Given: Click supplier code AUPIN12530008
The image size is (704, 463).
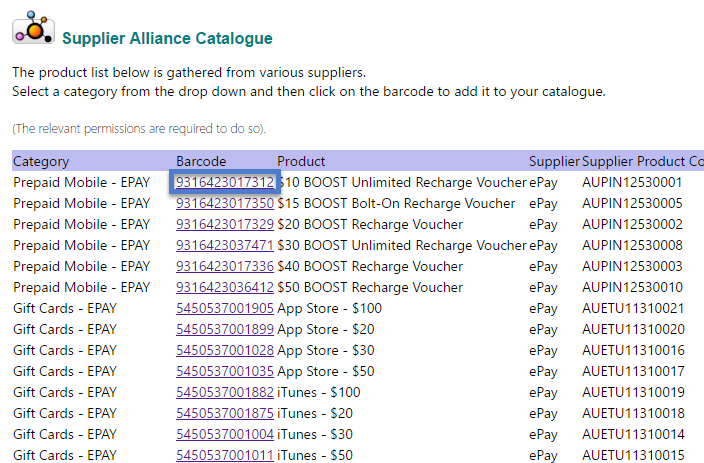Looking at the screenshot, I should tap(632, 245).
